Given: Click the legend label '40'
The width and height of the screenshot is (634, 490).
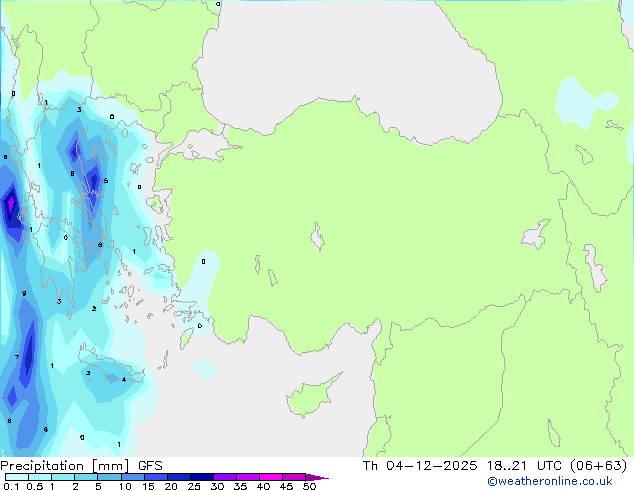Looking at the screenshot, I should point(263,486).
